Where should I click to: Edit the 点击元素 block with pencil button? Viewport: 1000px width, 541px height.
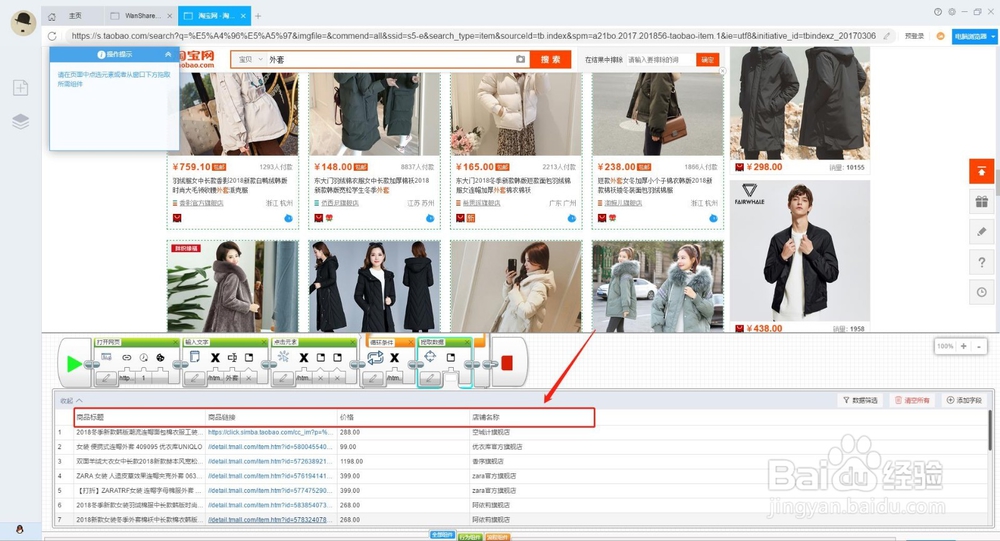283,378
